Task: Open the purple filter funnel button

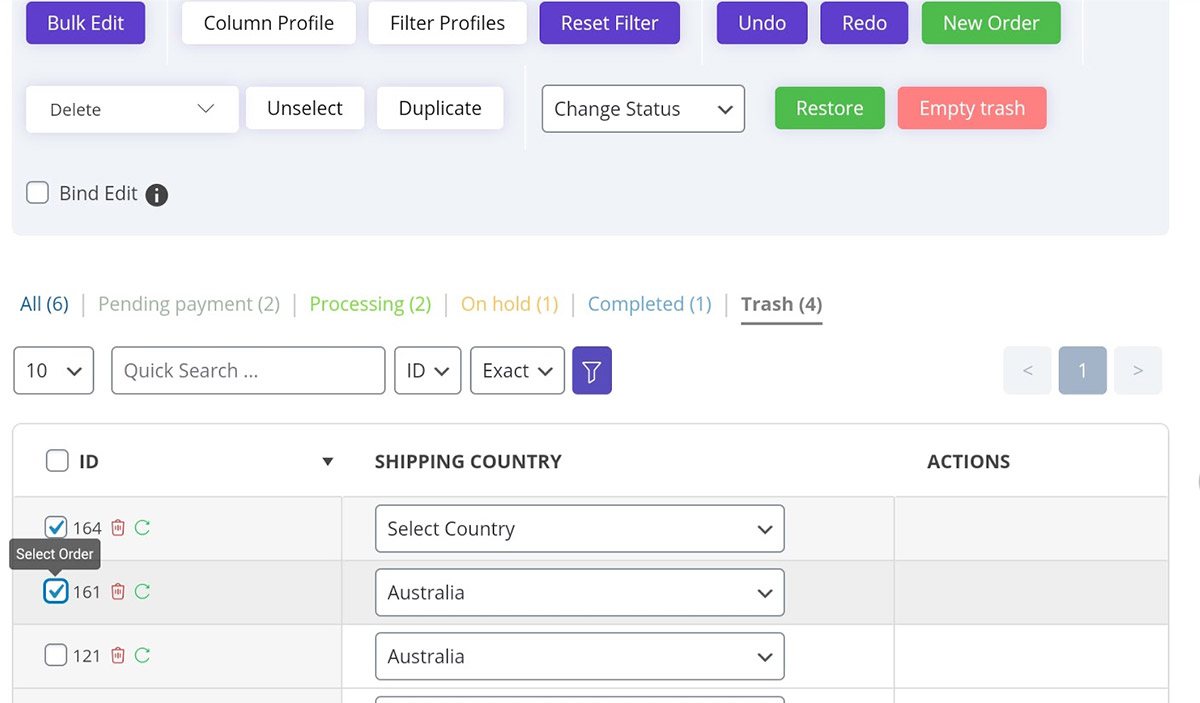Action: coord(592,371)
